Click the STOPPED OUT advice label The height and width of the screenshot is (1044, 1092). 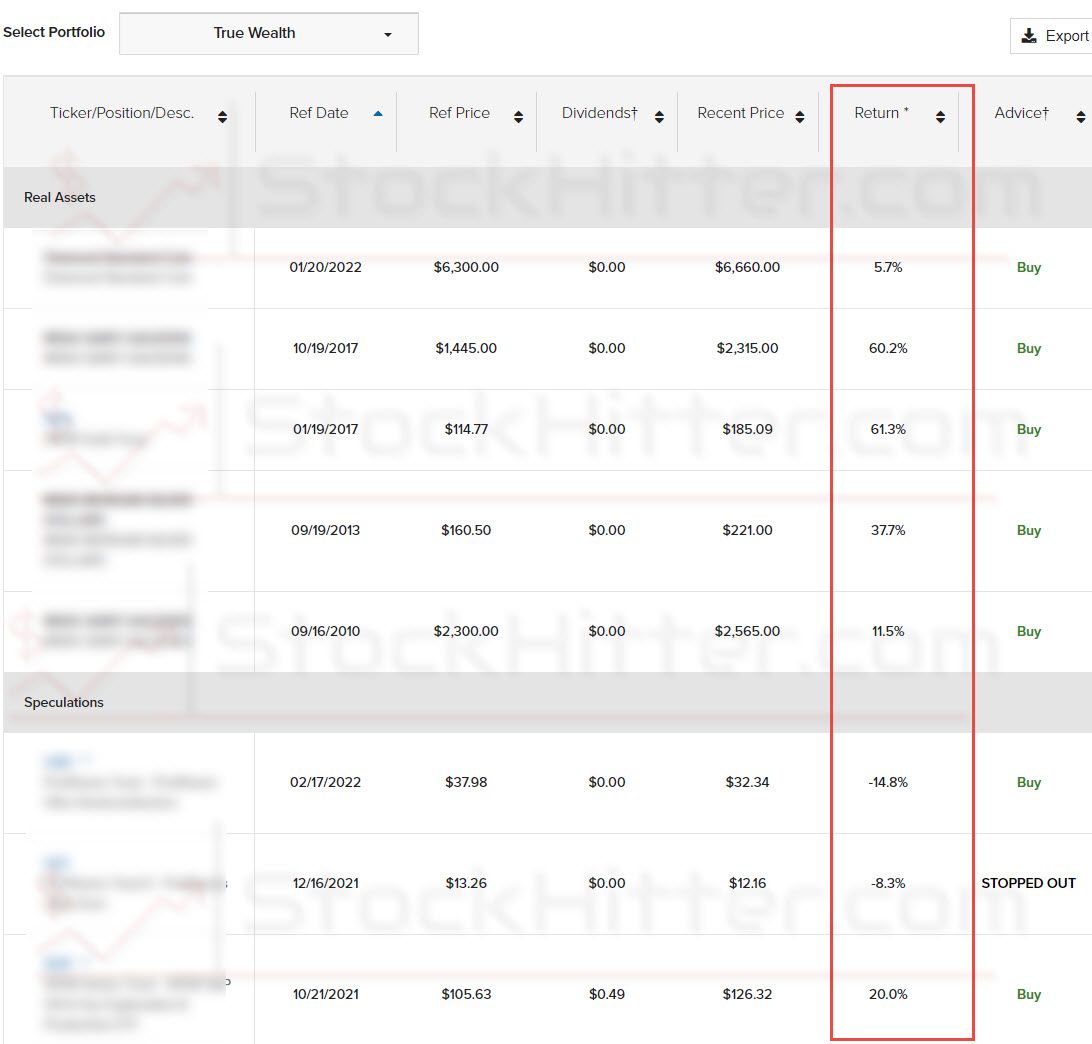click(1028, 883)
